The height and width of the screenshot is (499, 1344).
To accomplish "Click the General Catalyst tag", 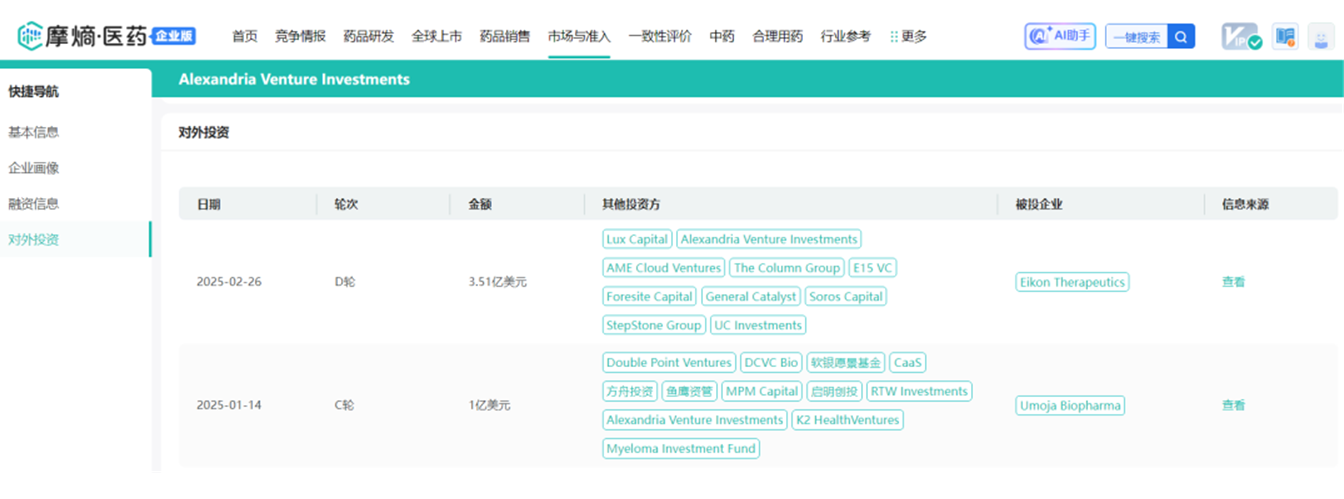I will point(751,297).
